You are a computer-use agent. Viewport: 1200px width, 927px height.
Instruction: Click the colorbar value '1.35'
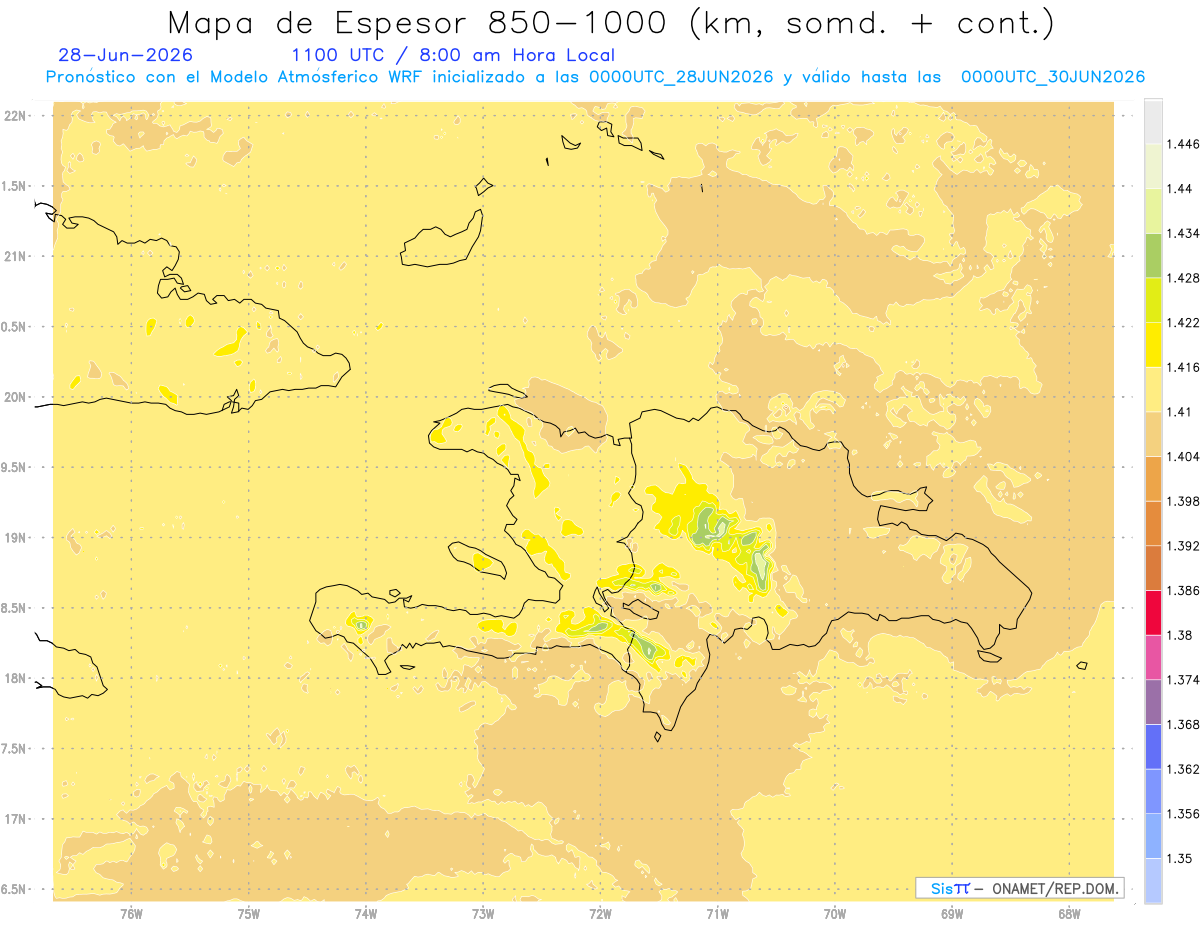click(1178, 858)
